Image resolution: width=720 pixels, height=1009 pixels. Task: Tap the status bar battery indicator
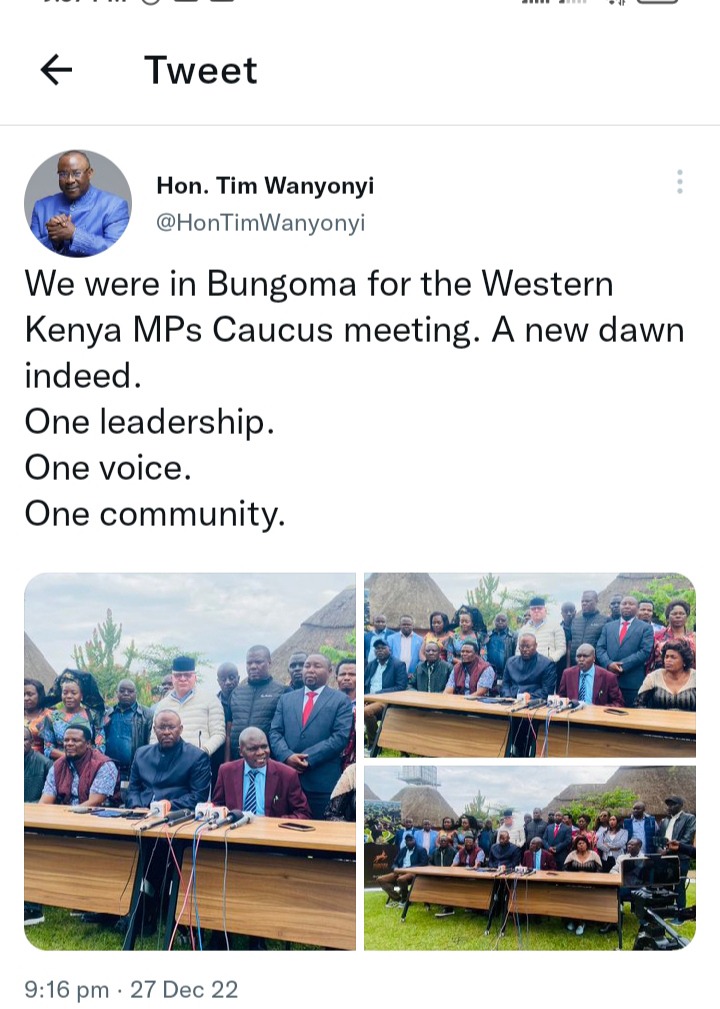pos(658,2)
